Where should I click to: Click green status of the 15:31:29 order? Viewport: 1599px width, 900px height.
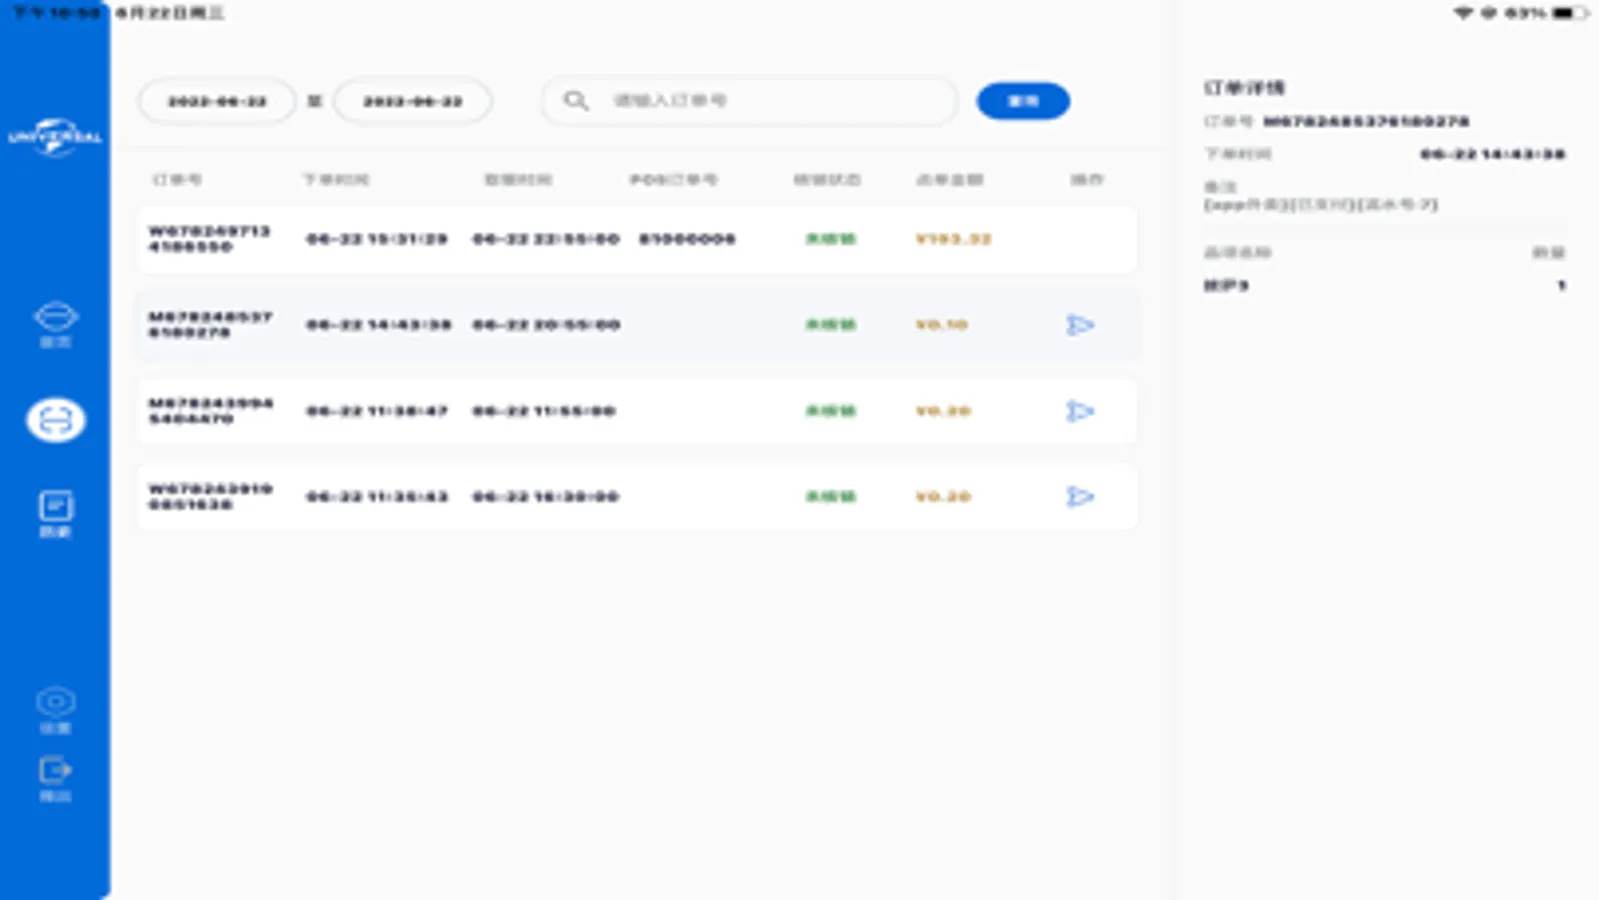coord(831,239)
